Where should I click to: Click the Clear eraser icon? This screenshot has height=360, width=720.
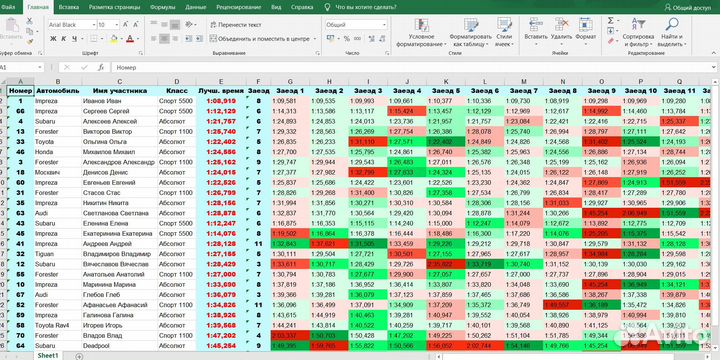pos(611,41)
